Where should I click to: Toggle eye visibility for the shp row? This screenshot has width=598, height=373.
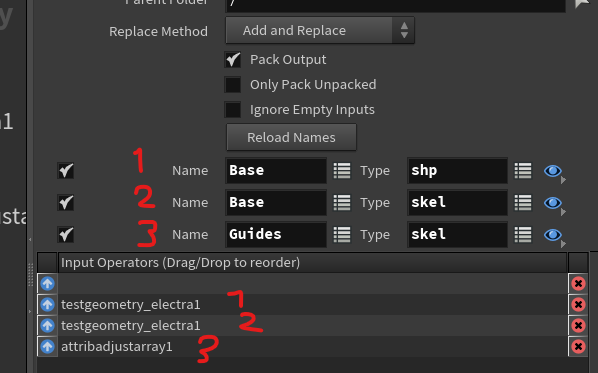point(553,171)
